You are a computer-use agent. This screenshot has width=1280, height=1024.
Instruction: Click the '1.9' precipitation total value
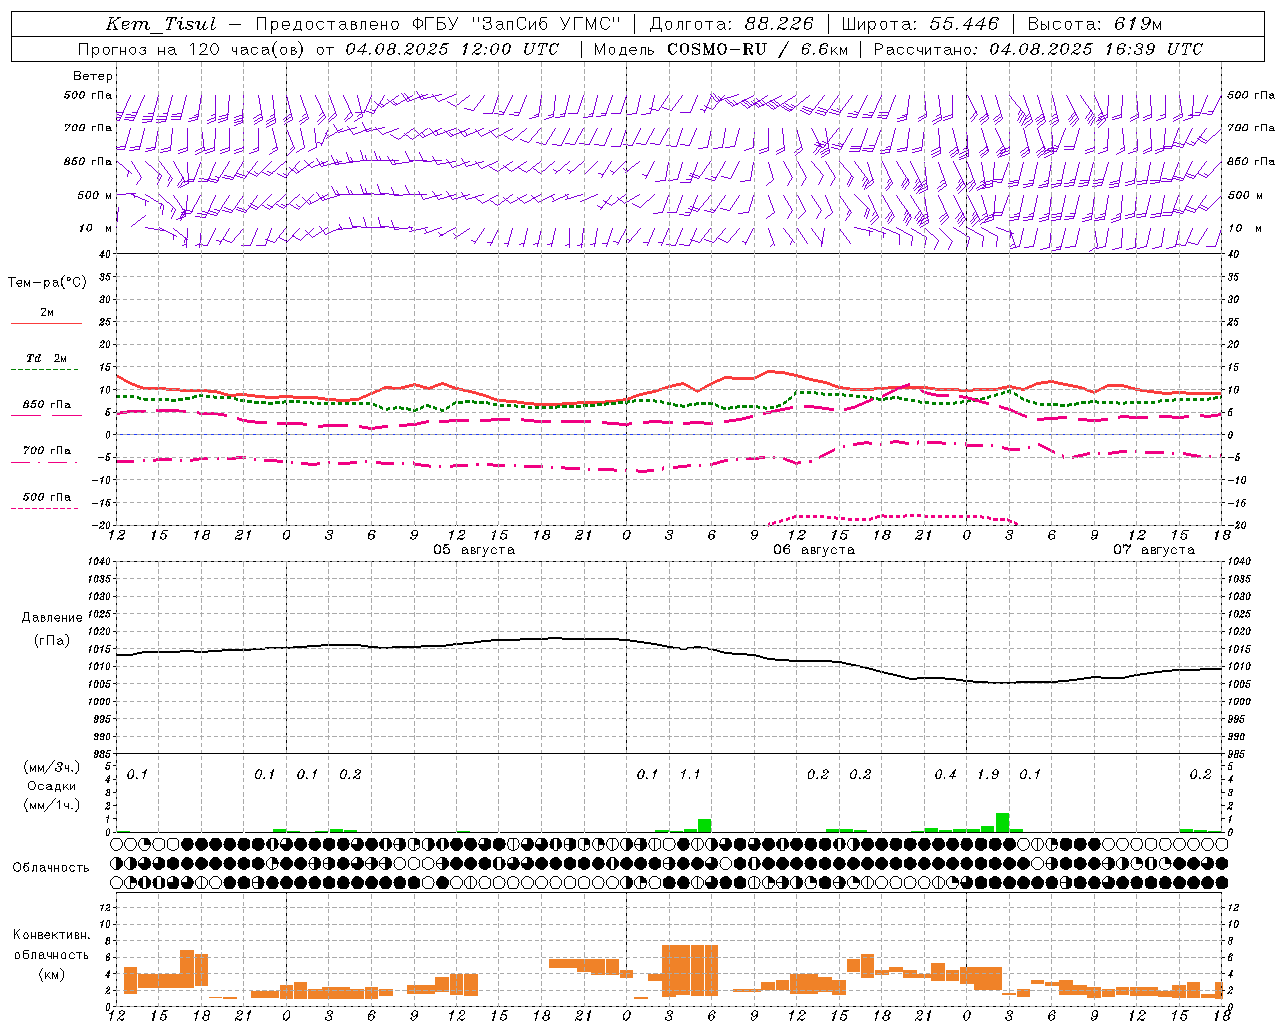coord(988,775)
